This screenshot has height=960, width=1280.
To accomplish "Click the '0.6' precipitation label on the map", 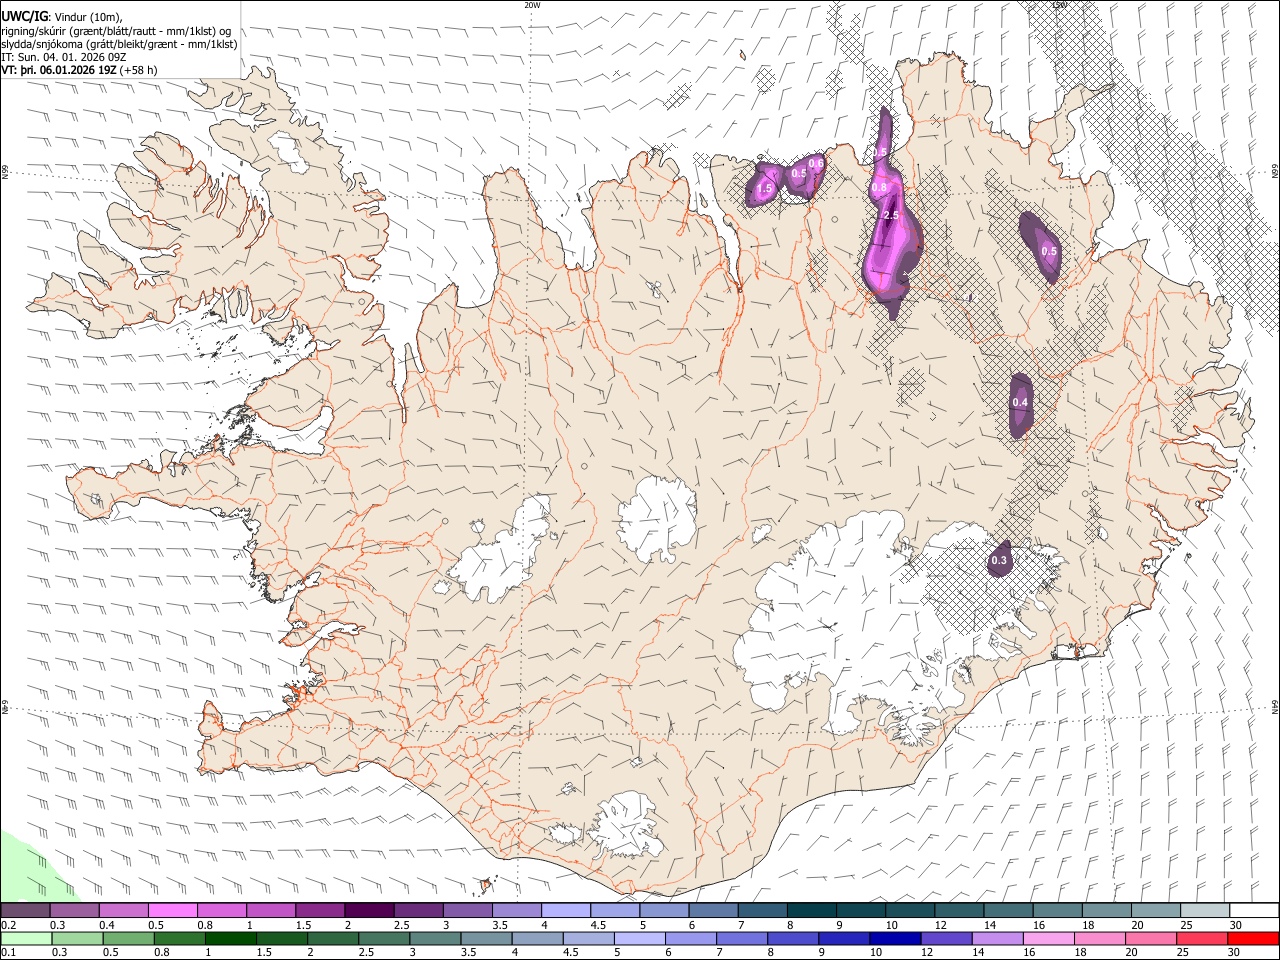I will [815, 163].
